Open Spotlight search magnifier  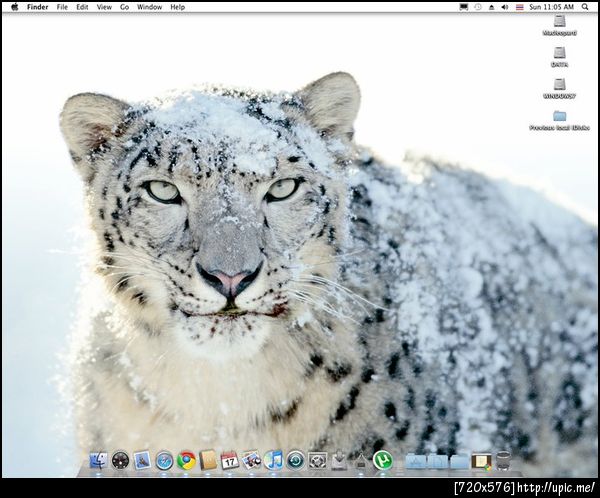point(585,7)
